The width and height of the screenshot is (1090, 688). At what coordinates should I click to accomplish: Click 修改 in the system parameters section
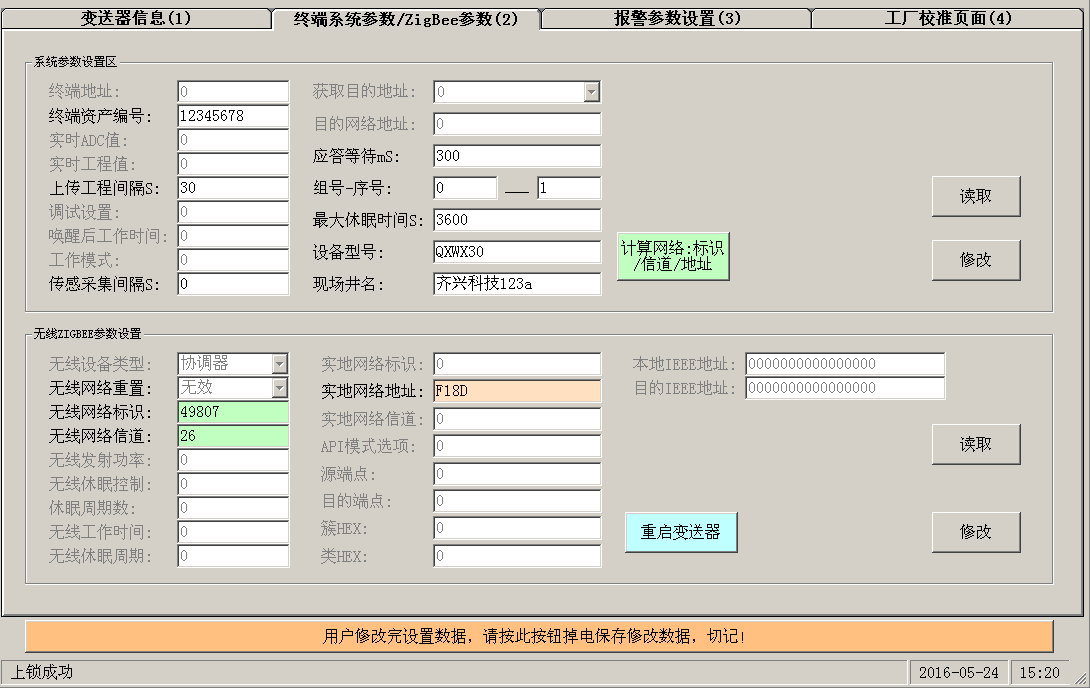pos(975,260)
